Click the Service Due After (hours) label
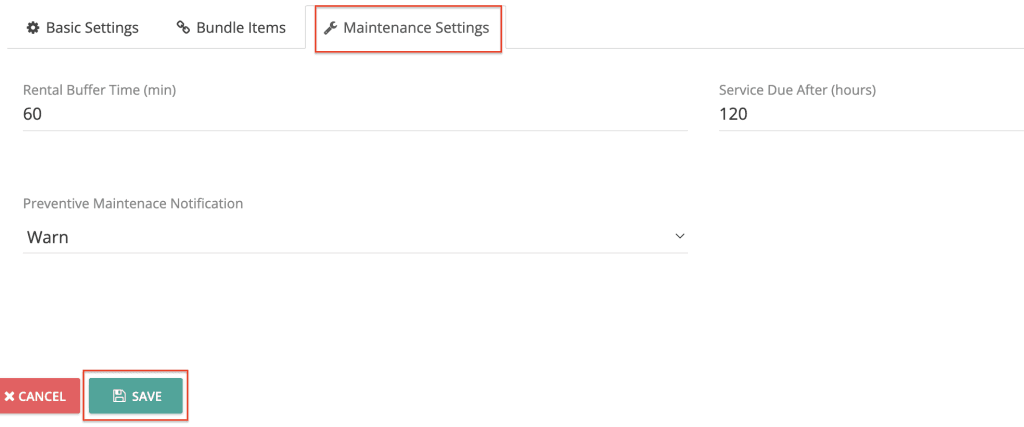 click(797, 90)
